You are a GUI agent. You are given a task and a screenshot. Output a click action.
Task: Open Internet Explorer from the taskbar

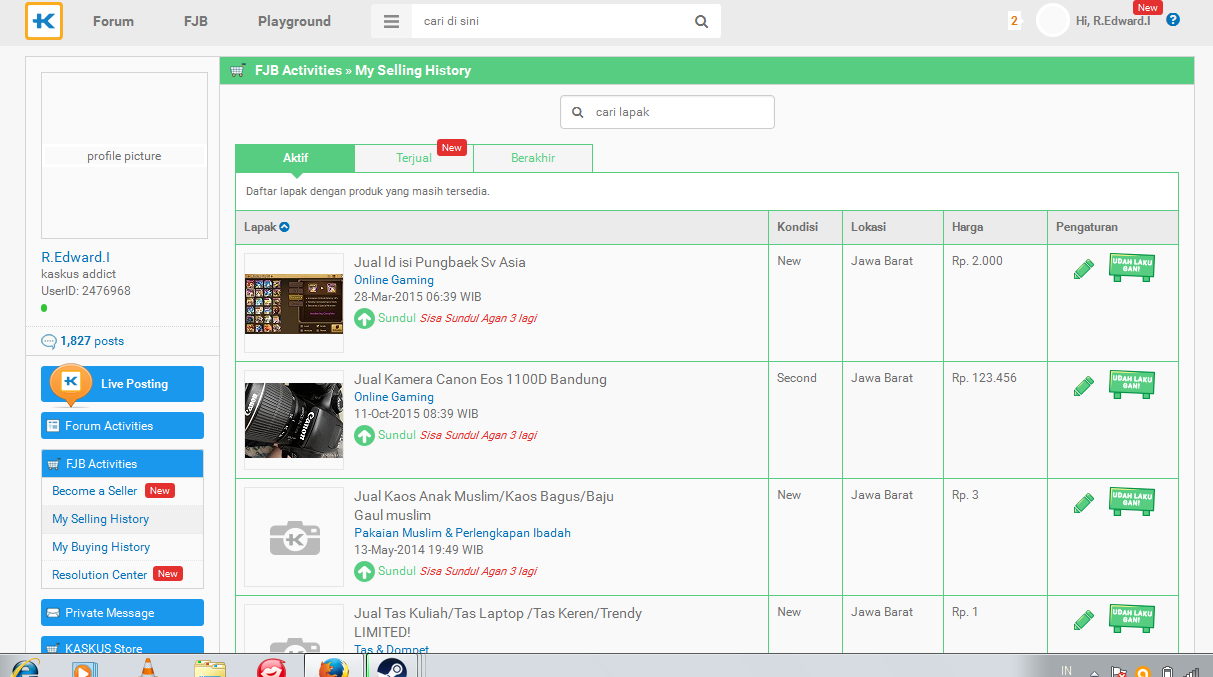pyautogui.click(x=24, y=668)
